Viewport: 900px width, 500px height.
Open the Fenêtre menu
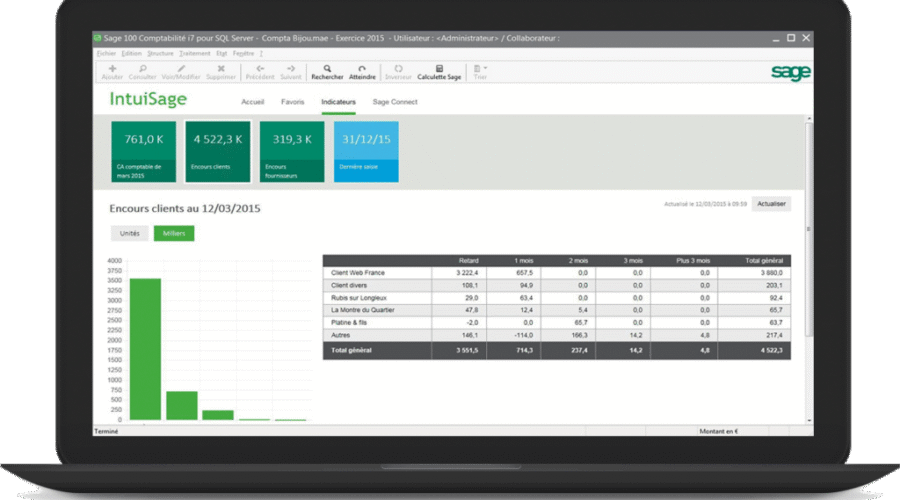click(243, 53)
